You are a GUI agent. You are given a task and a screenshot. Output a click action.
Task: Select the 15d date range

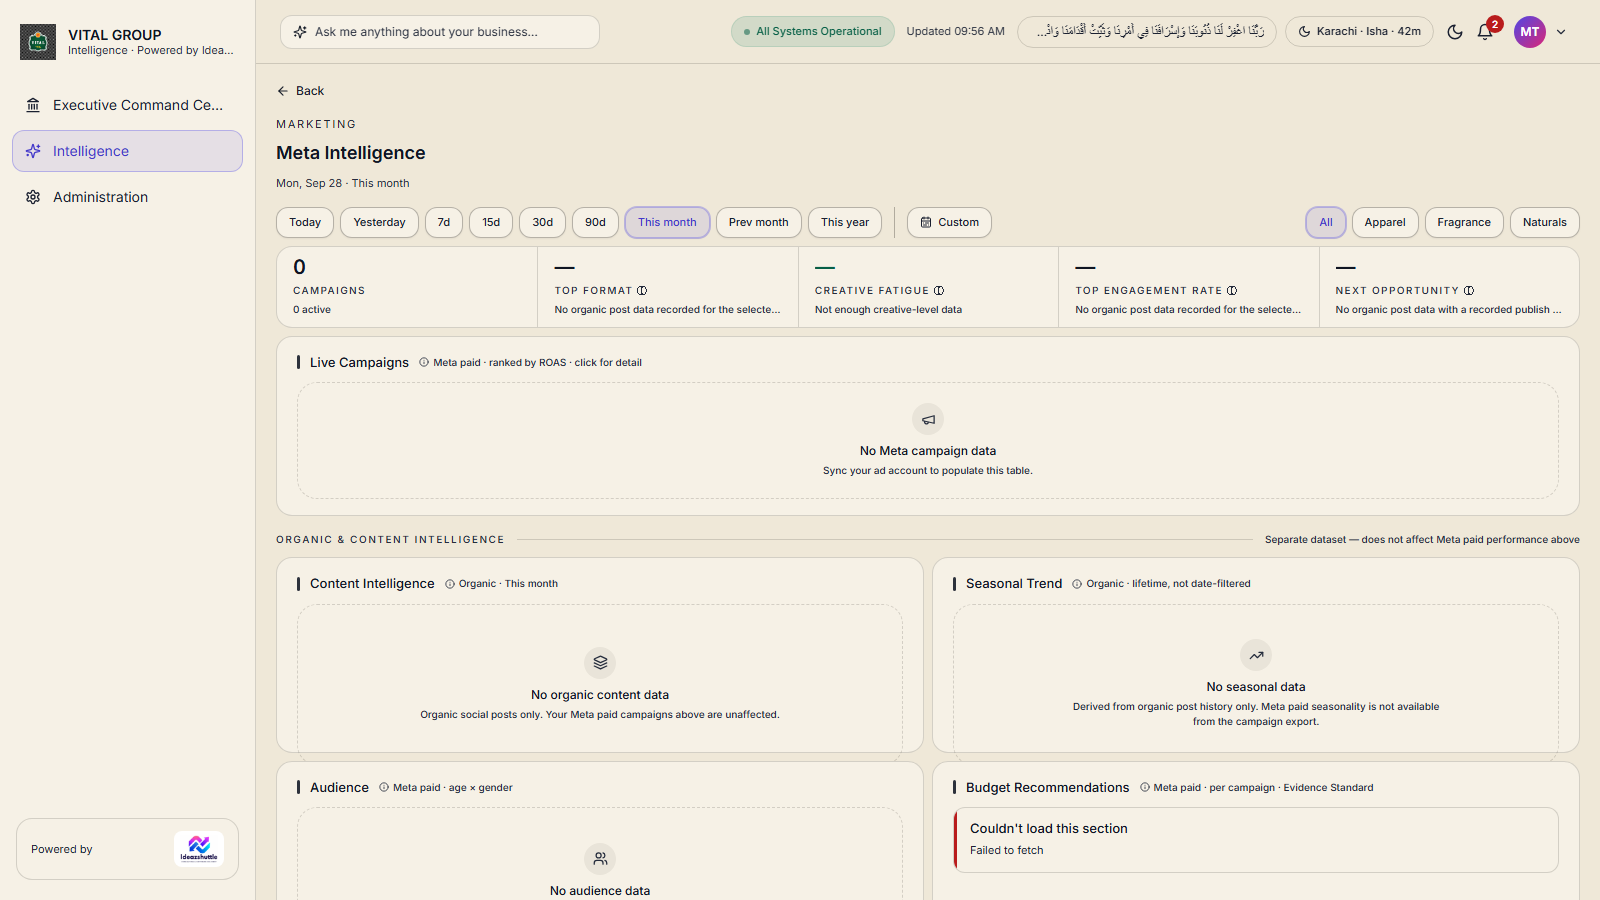(x=491, y=222)
